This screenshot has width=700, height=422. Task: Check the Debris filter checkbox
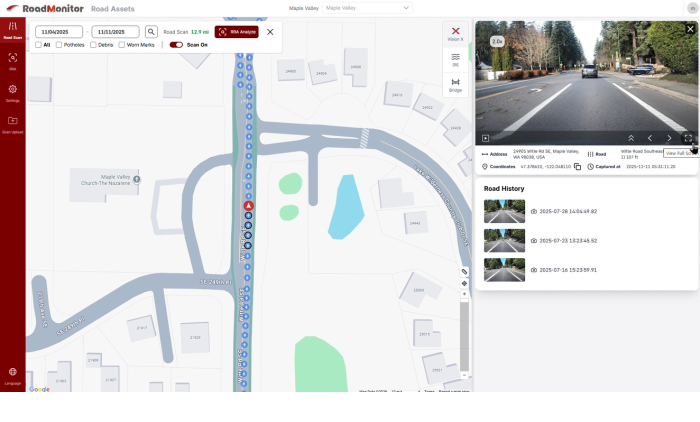pyautogui.click(x=93, y=45)
